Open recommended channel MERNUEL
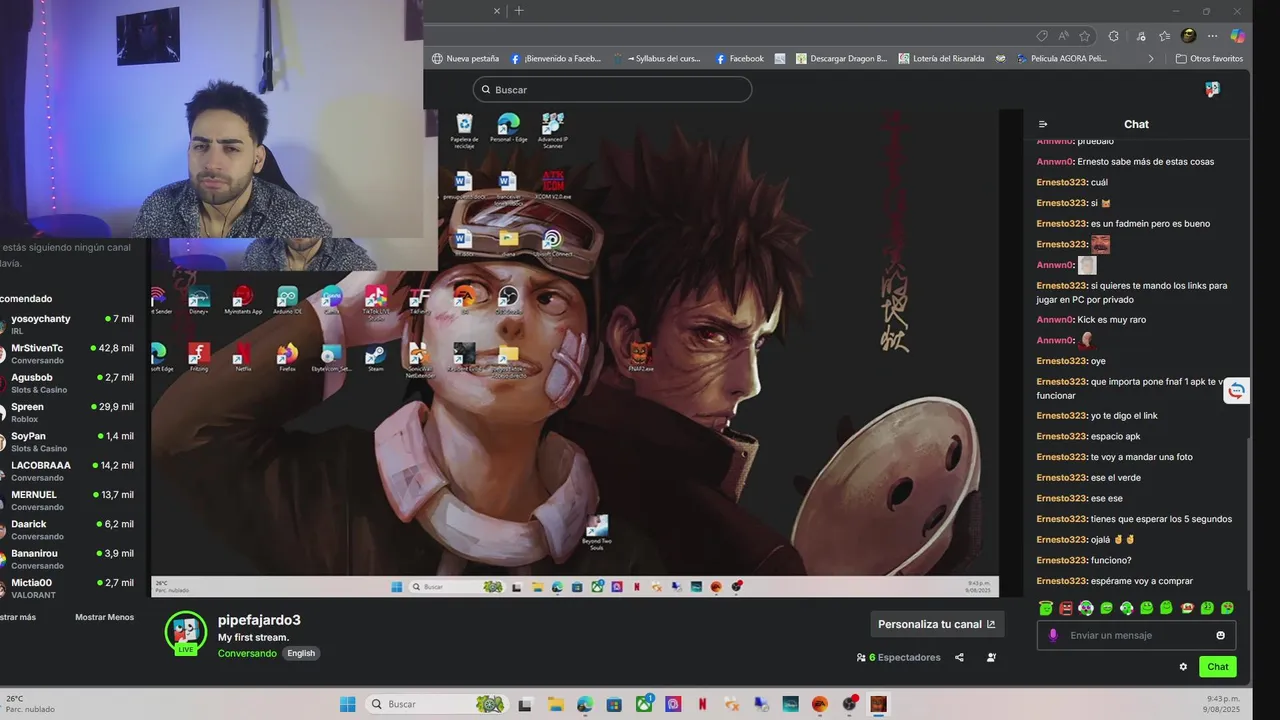 67,500
